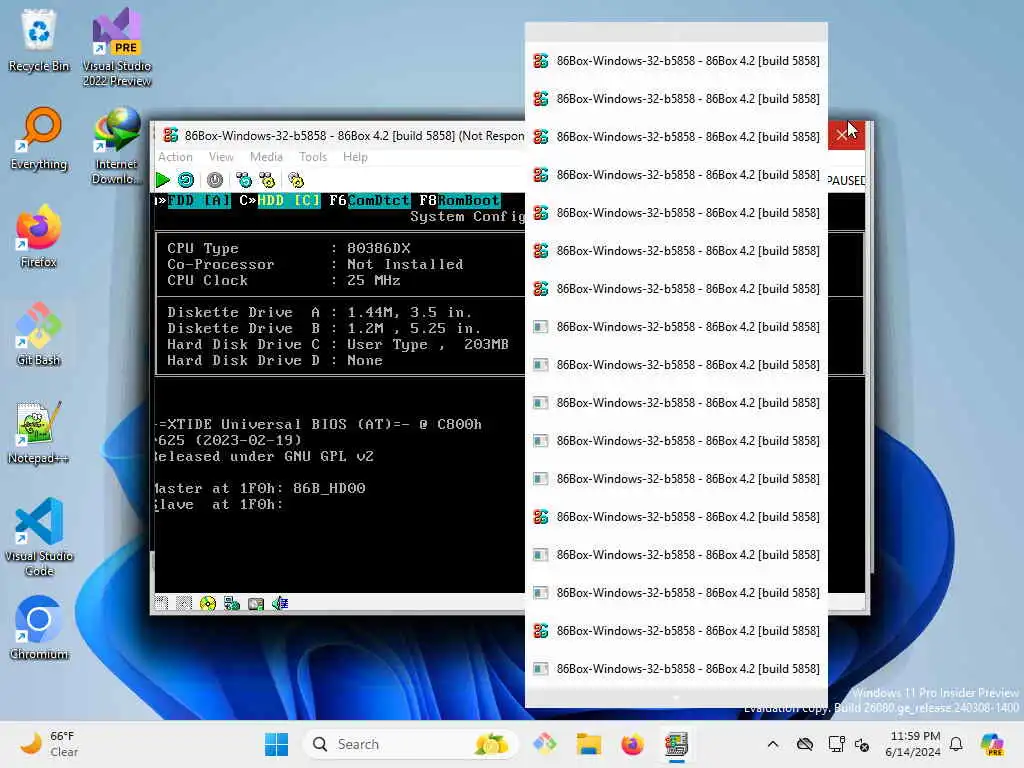Click the '1.44M, 3.5 in.' Diskette Drive A value
This screenshot has height=768, width=1024.
coord(409,312)
